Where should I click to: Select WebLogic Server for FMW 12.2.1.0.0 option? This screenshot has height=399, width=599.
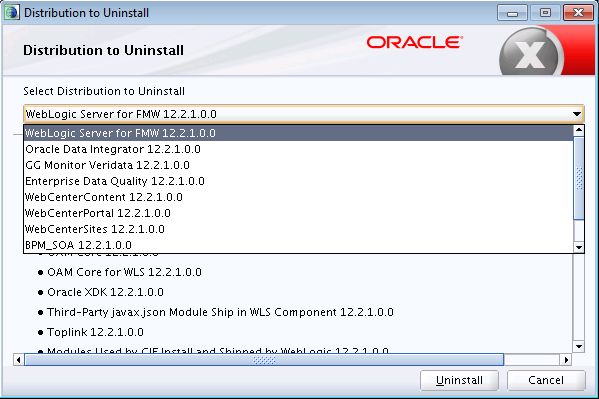click(x=298, y=133)
